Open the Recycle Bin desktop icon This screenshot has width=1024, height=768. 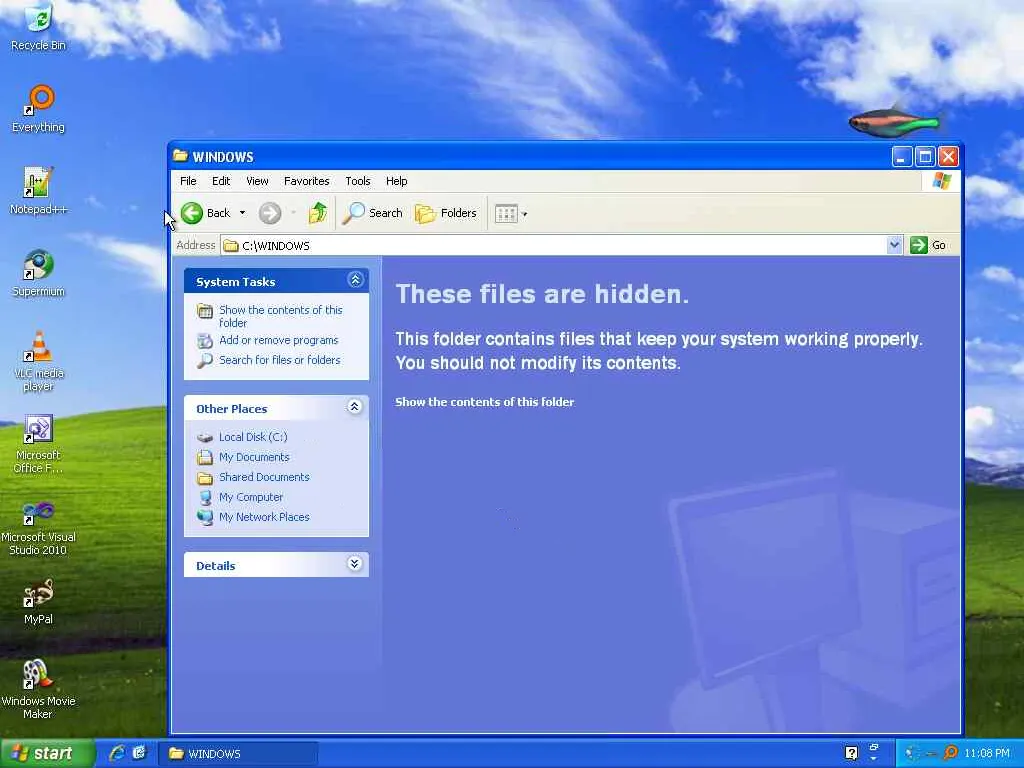coord(39,26)
